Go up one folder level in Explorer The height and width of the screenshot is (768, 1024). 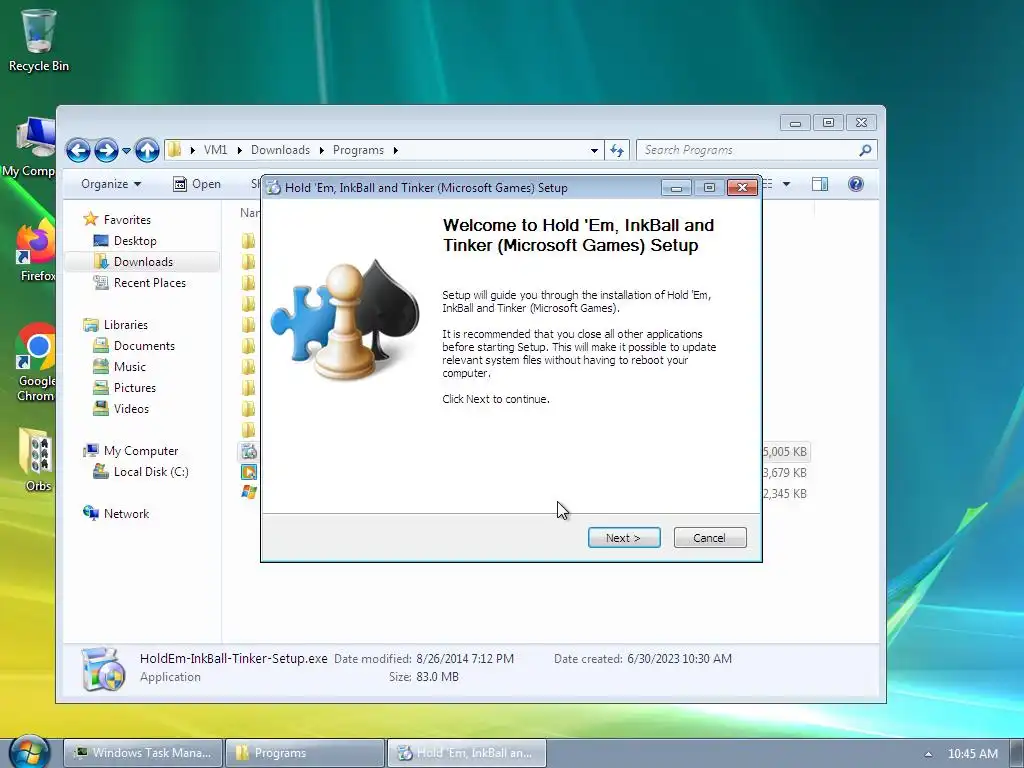(x=148, y=150)
